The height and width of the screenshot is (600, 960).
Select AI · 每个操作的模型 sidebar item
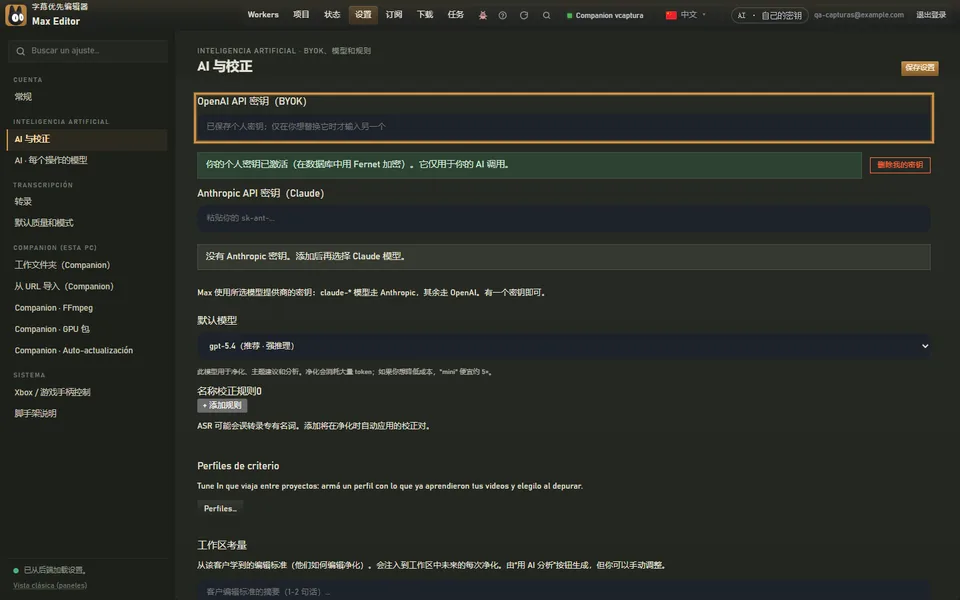coord(87,160)
